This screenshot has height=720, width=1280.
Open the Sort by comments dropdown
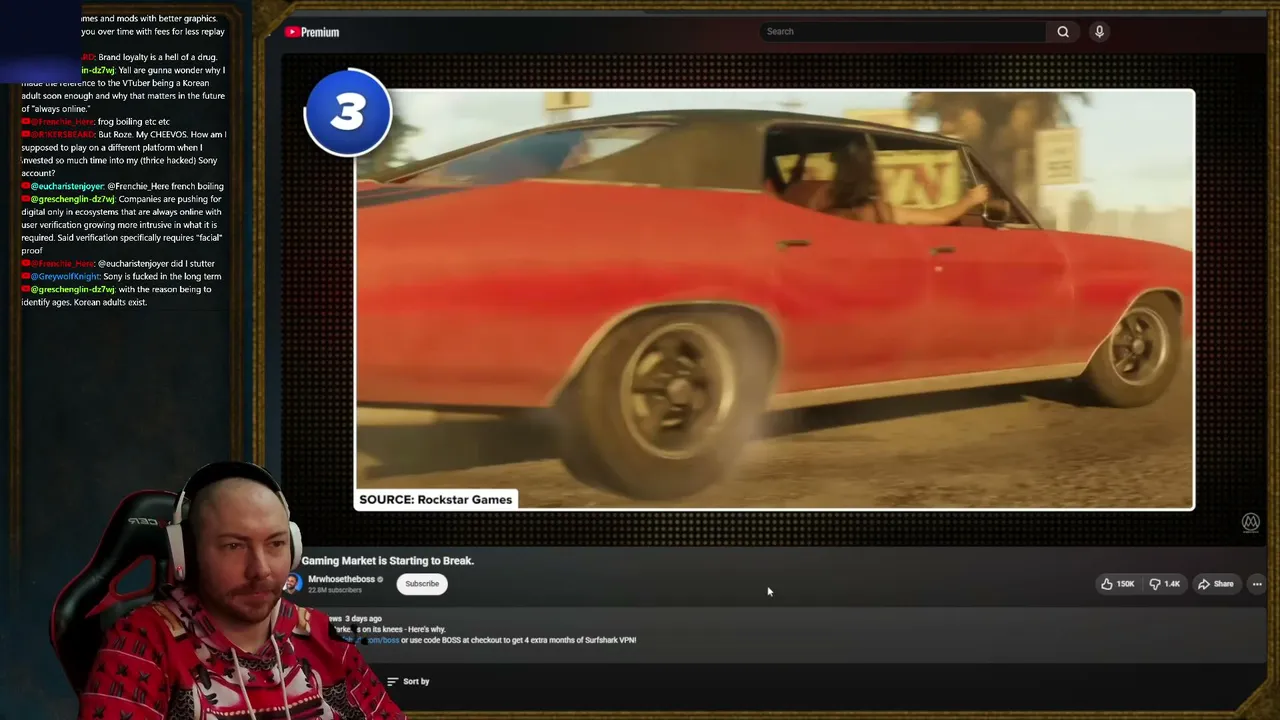pyautogui.click(x=408, y=681)
